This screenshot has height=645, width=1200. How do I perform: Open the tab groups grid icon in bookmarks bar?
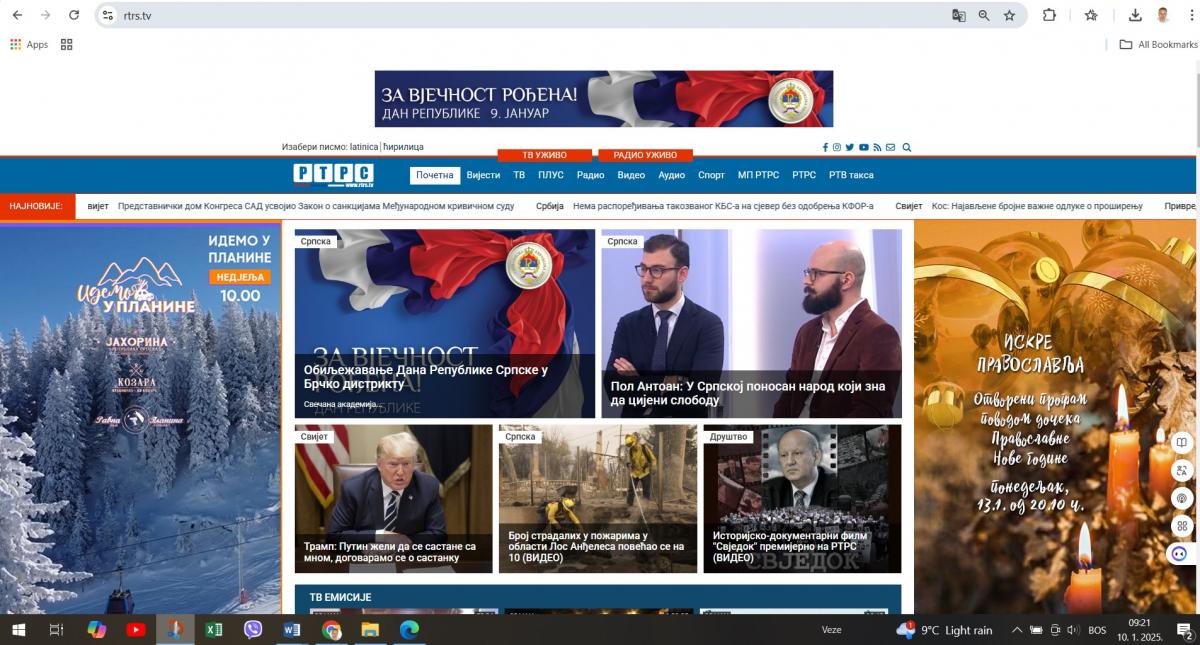click(x=67, y=44)
